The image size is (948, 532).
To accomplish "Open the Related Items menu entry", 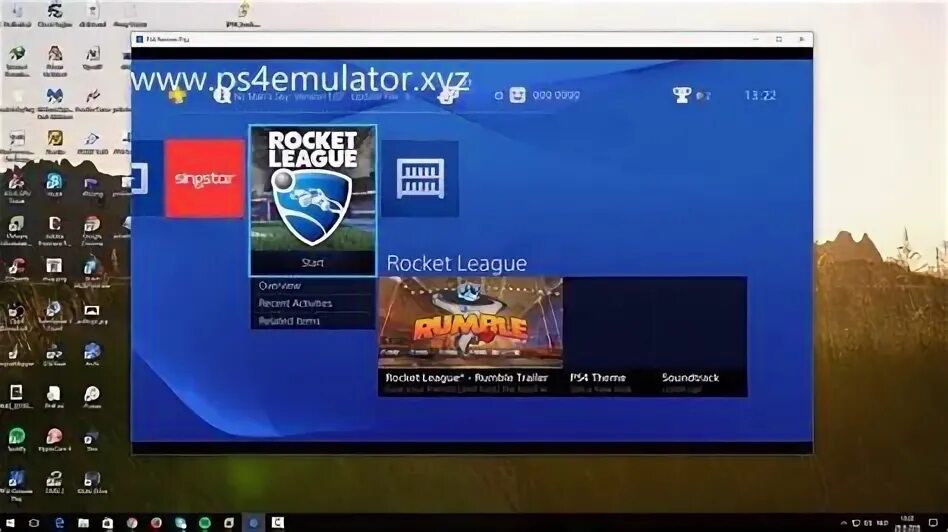I will pyautogui.click(x=313, y=321).
